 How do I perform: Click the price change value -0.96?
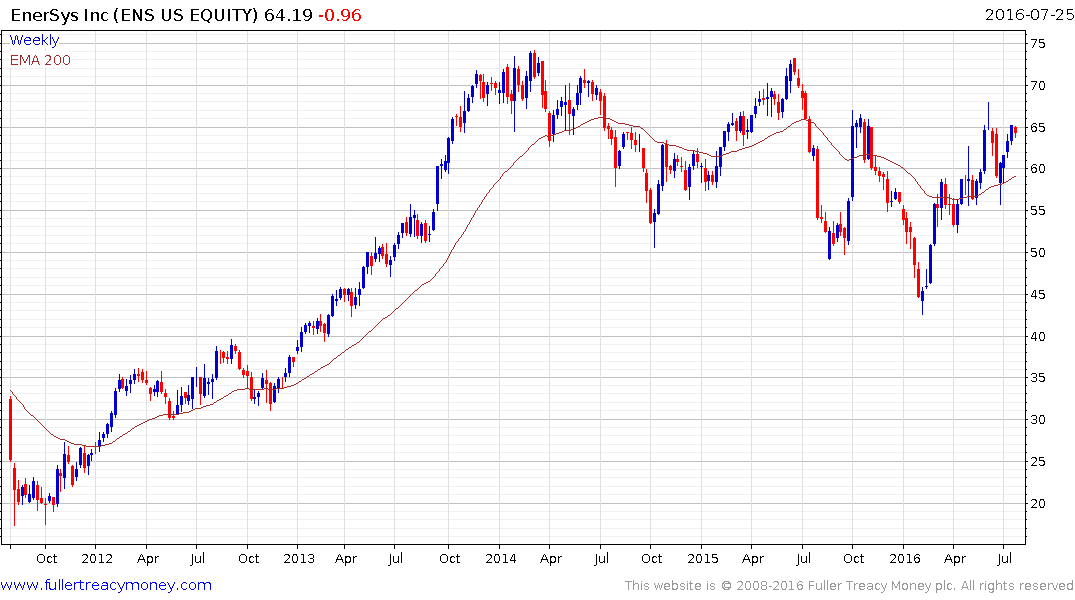point(339,15)
